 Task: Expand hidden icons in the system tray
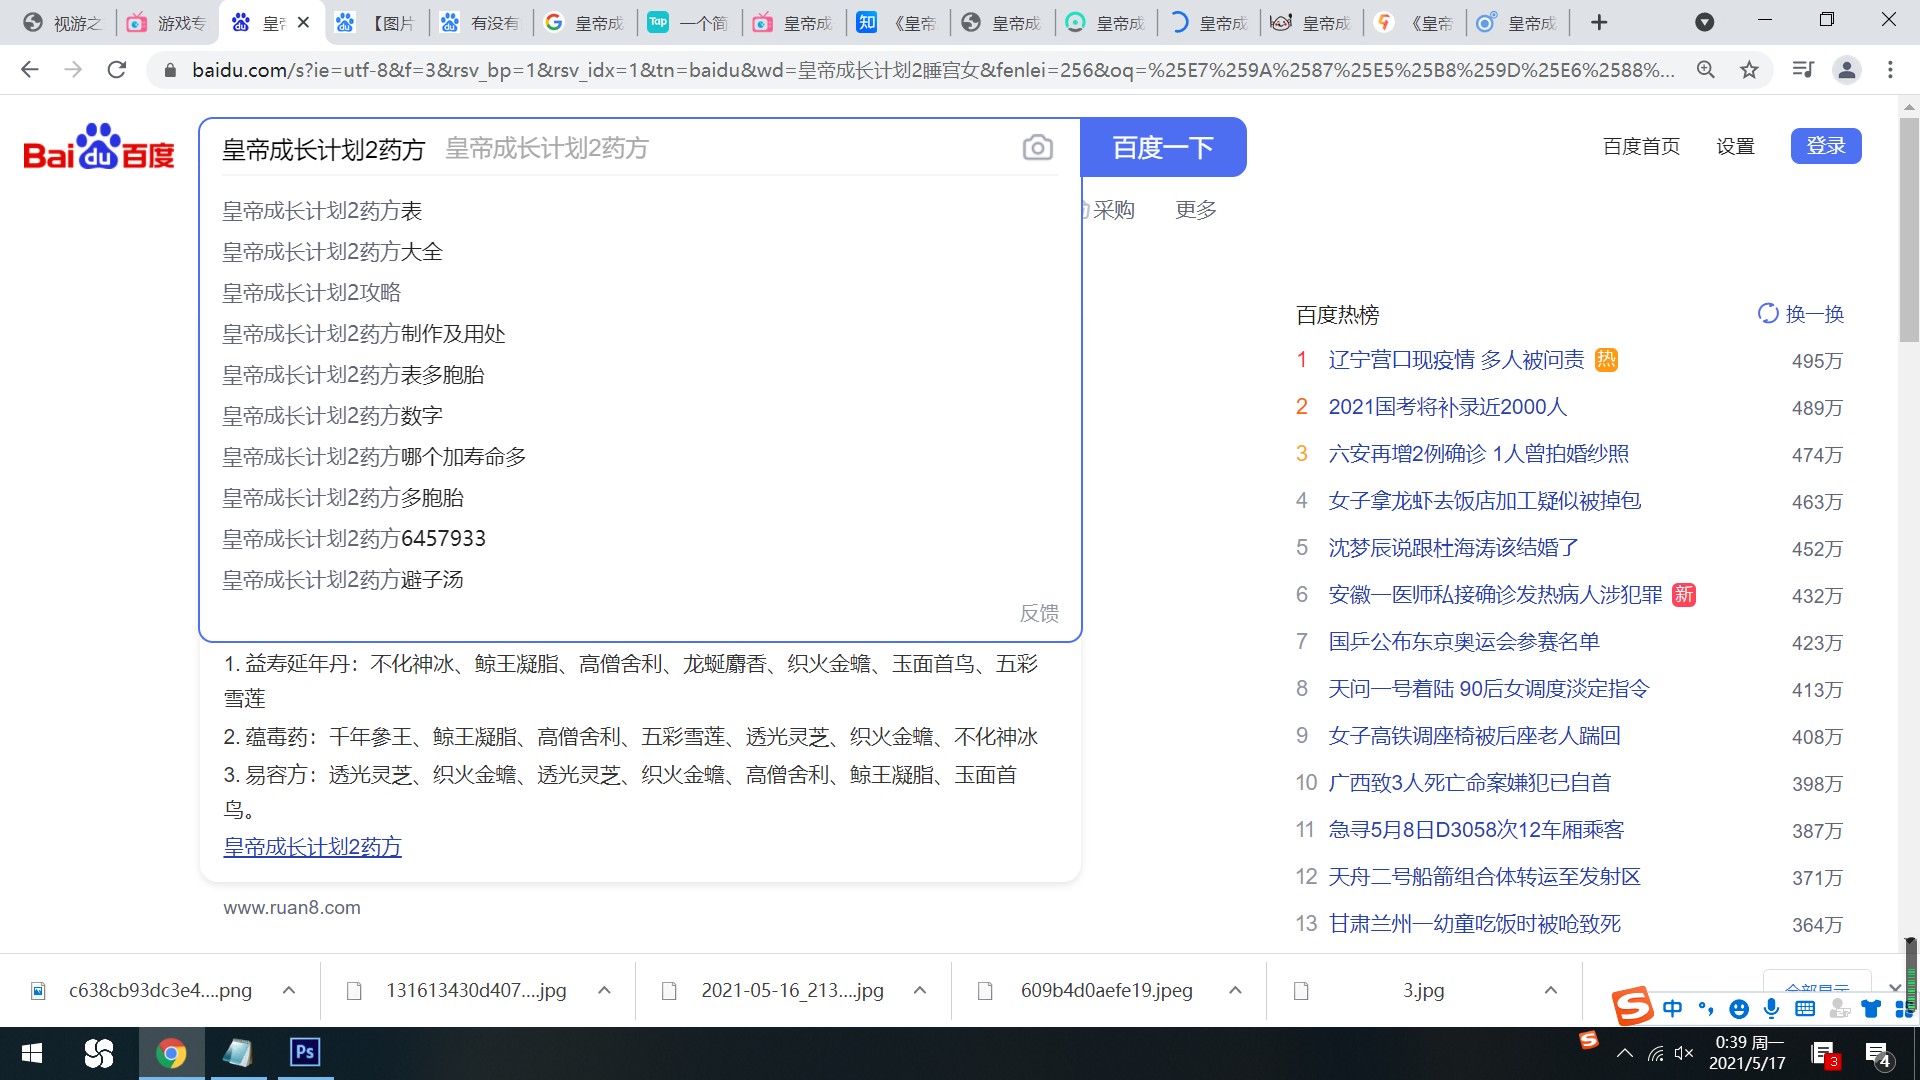(1626, 1053)
